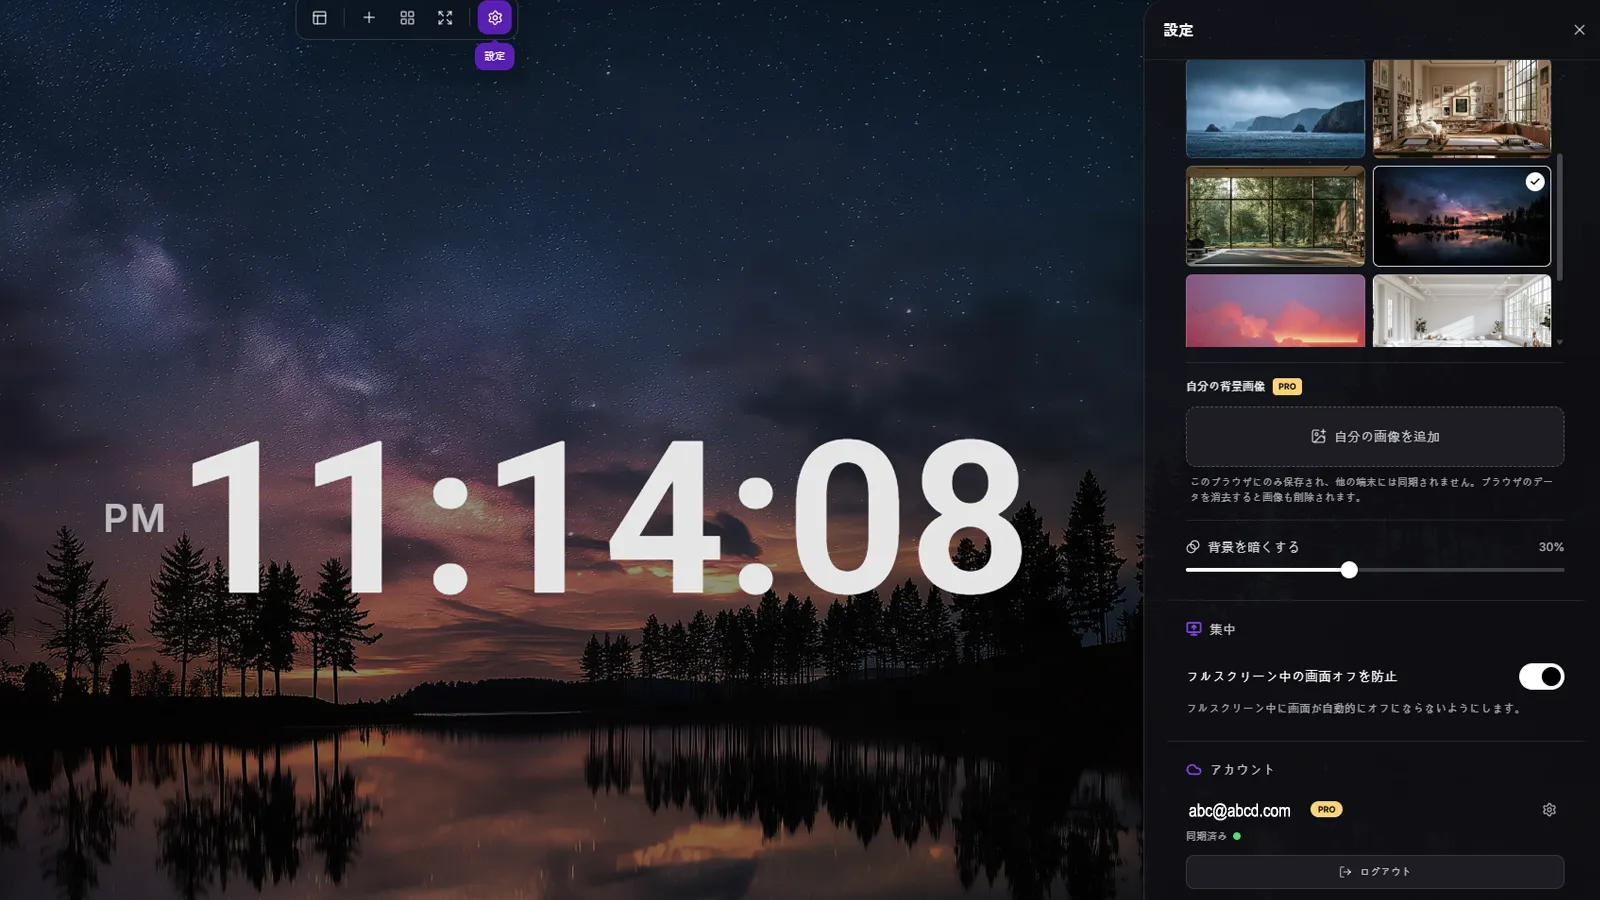
Task: Click the monitor icon beside 集中
Action: tap(1193, 629)
